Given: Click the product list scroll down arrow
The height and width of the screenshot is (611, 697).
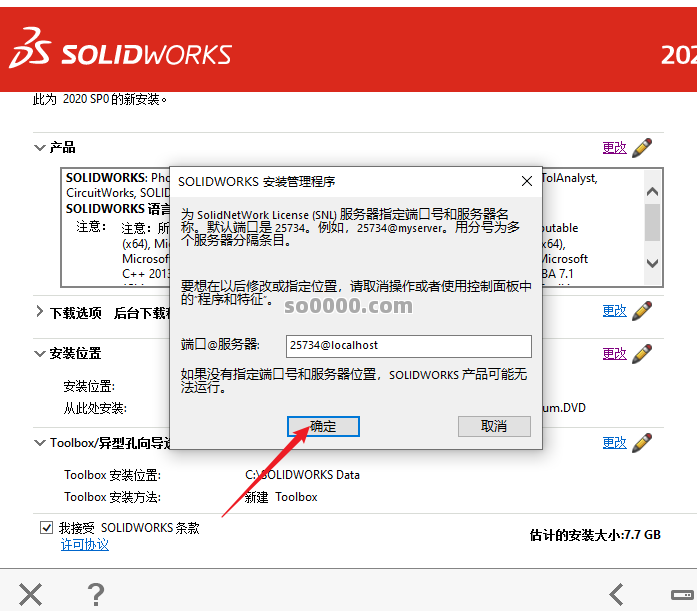Looking at the screenshot, I should pyautogui.click(x=652, y=263).
